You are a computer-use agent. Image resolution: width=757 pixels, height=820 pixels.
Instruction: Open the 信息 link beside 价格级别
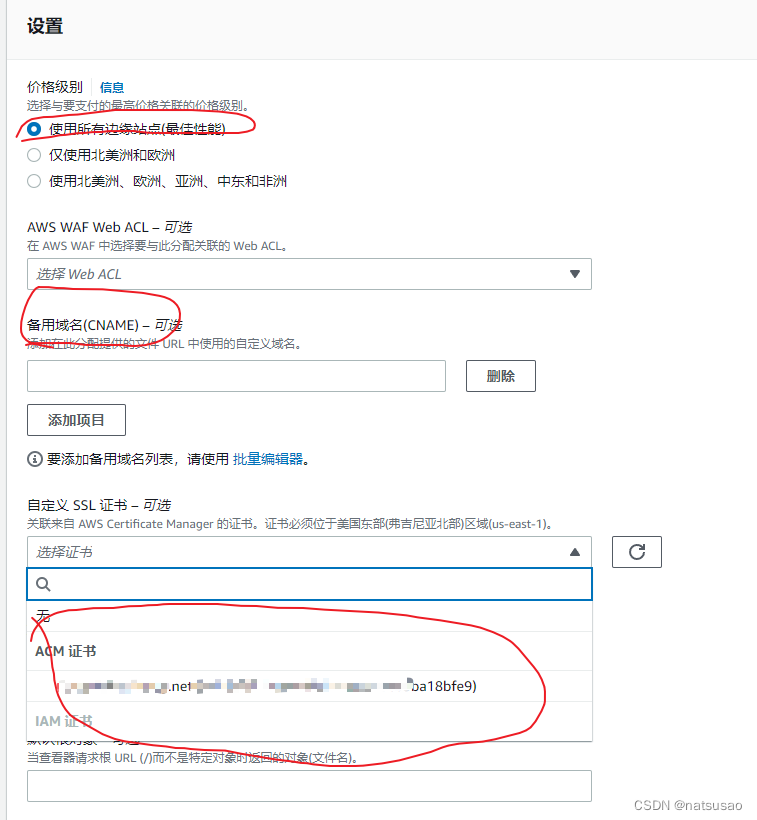[112, 87]
